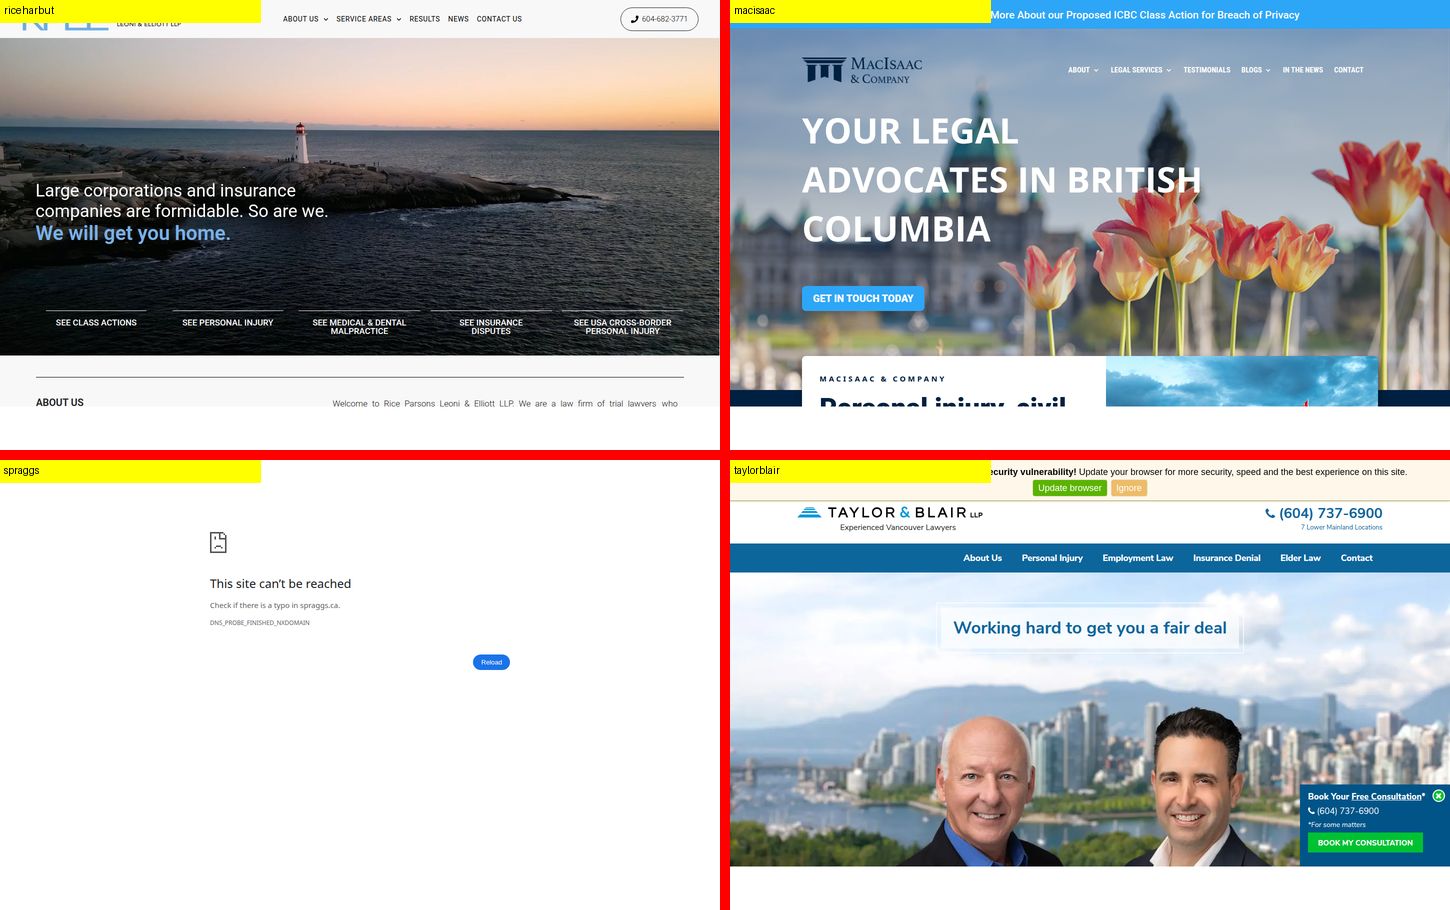The height and width of the screenshot is (910, 1450).
Task: Click the broken page icon on spraggs error
Action: pyautogui.click(x=218, y=542)
